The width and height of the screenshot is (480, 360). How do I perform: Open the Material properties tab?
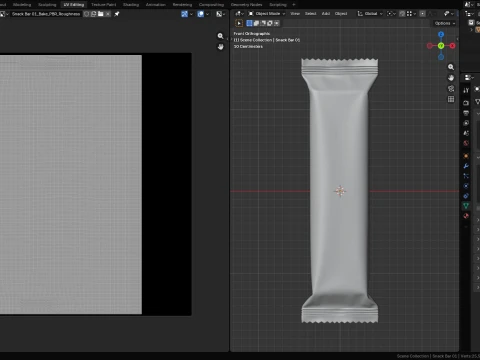[466, 216]
